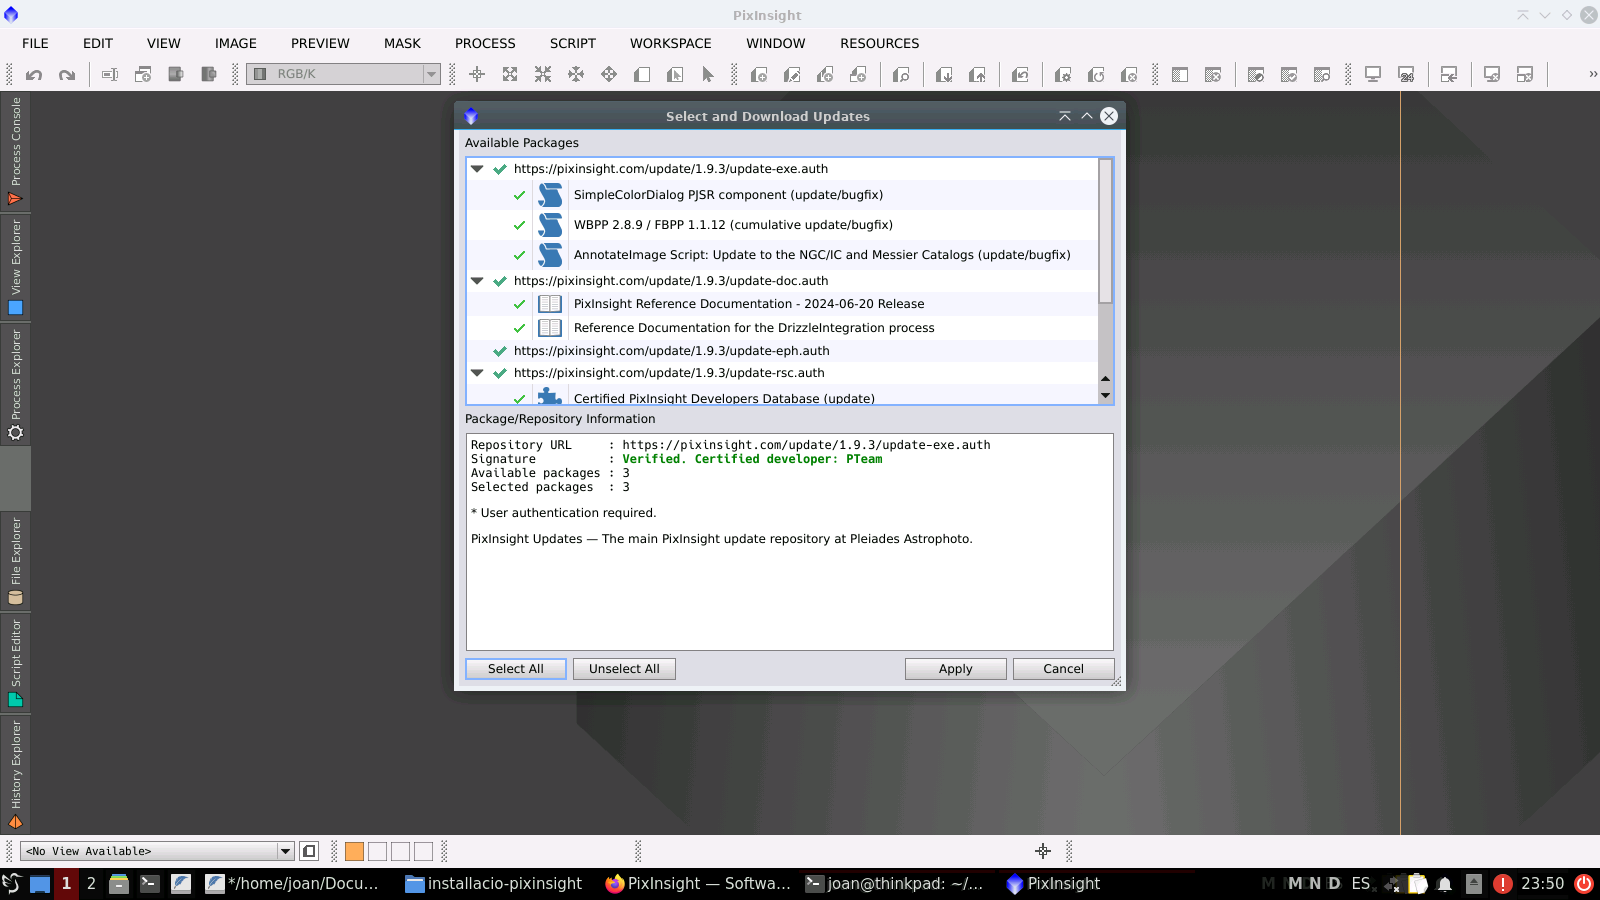Select the pointer arrow tool in toolbar
1600x900 pixels.
coord(708,75)
